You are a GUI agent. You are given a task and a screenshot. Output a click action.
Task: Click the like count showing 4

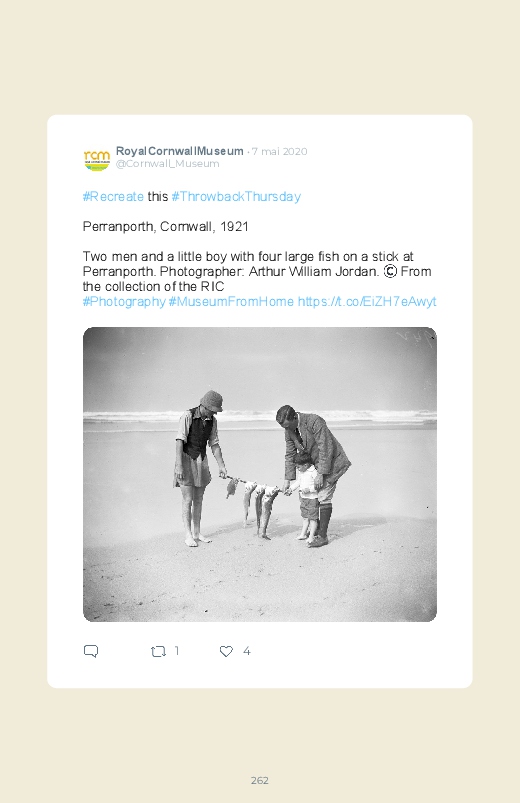[246, 651]
